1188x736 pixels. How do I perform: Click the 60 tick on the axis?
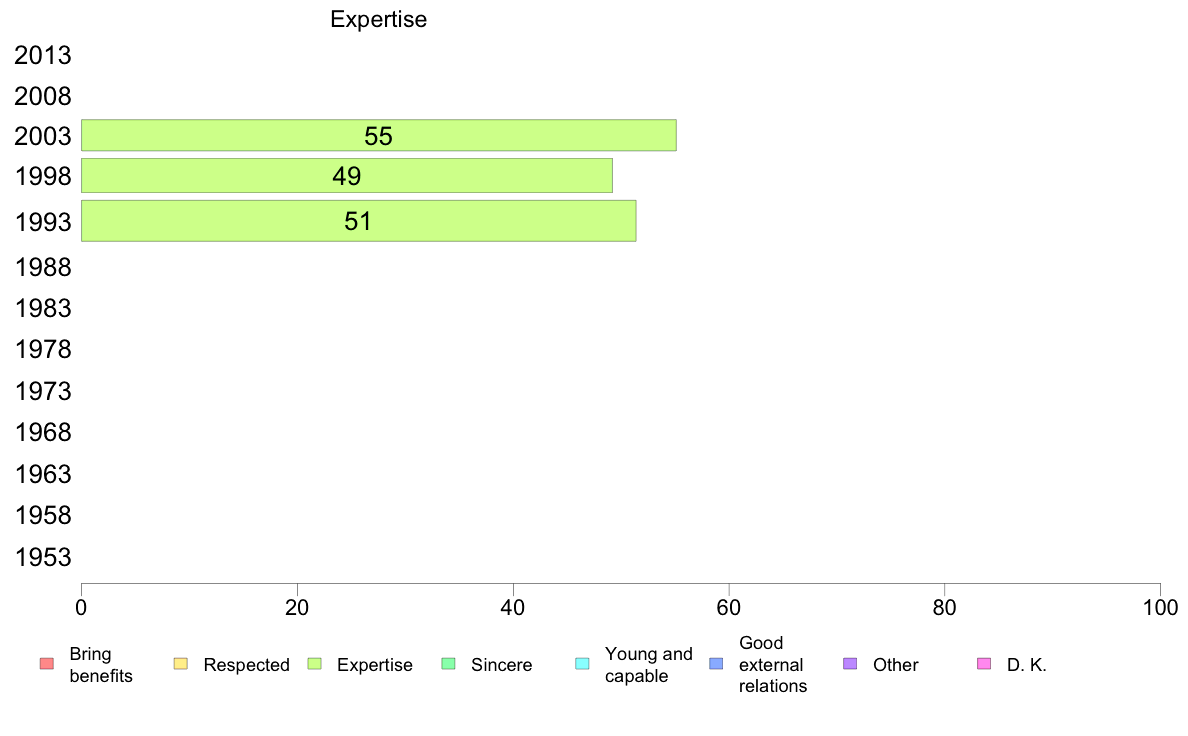[729, 607]
